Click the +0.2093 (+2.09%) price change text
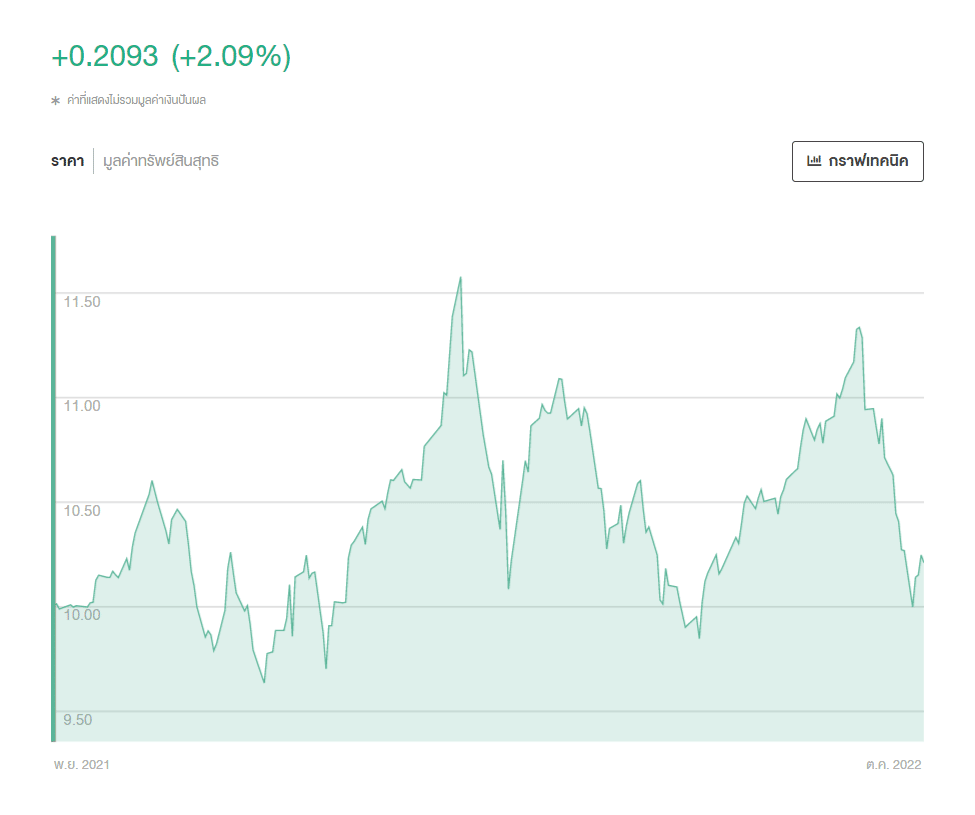Screen dimensions: 975x815 coord(171,57)
